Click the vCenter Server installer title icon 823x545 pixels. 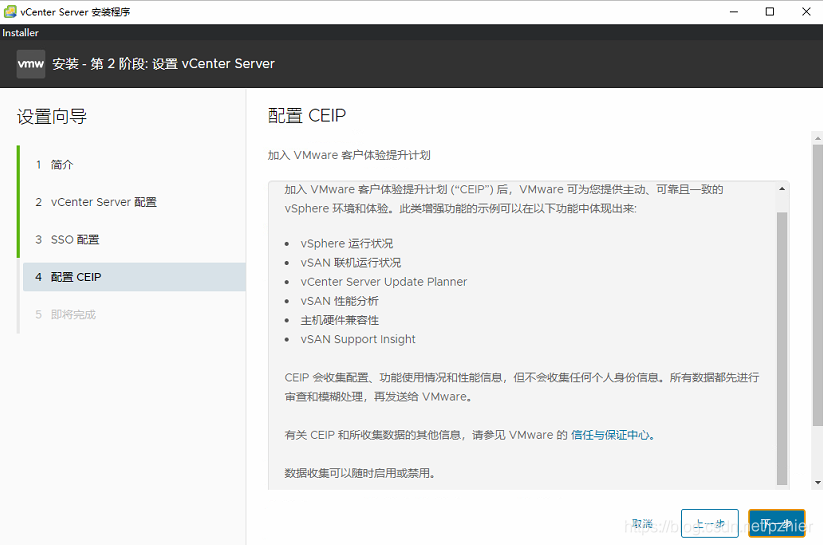coord(9,12)
